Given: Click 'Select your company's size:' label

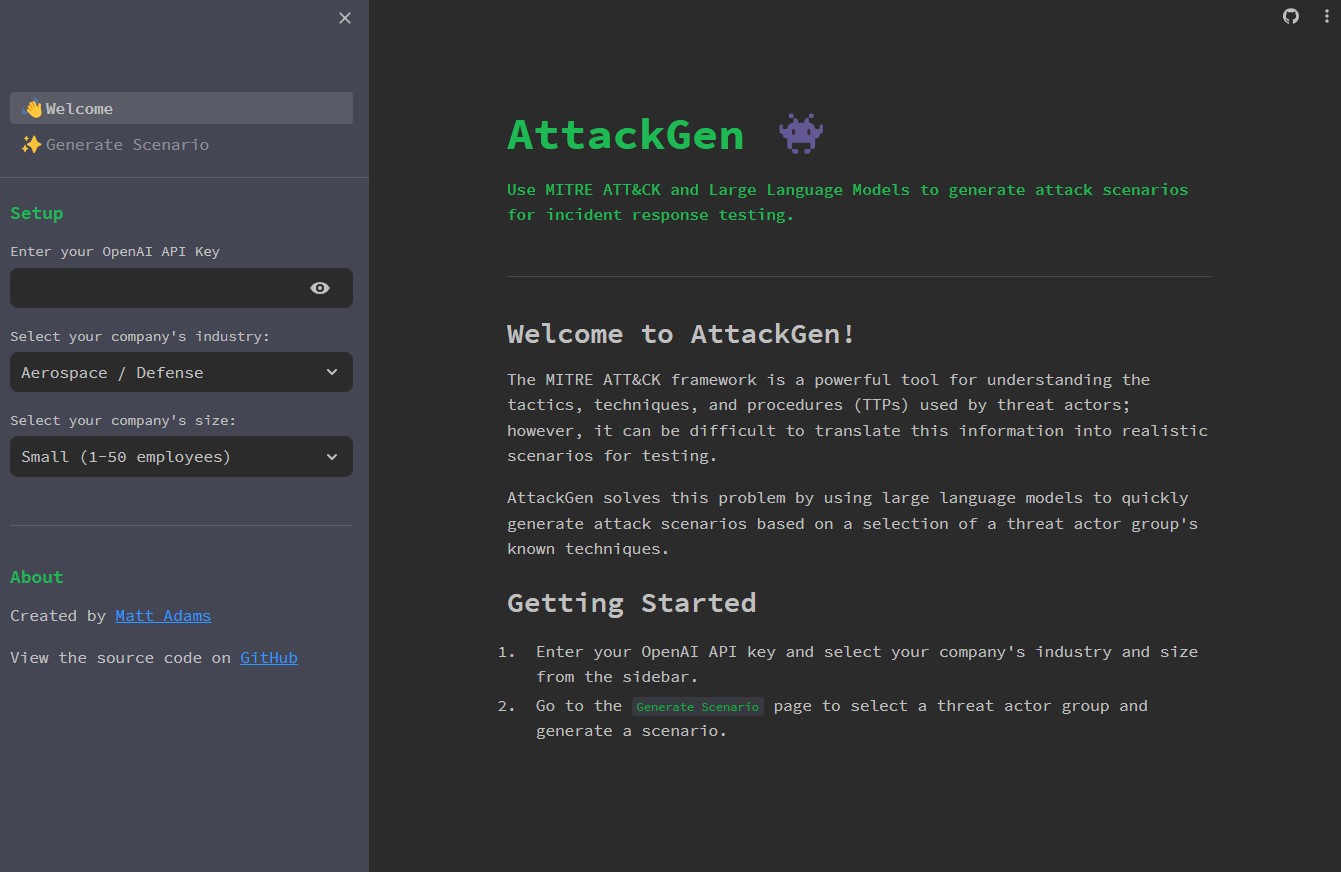Looking at the screenshot, I should click(x=123, y=420).
